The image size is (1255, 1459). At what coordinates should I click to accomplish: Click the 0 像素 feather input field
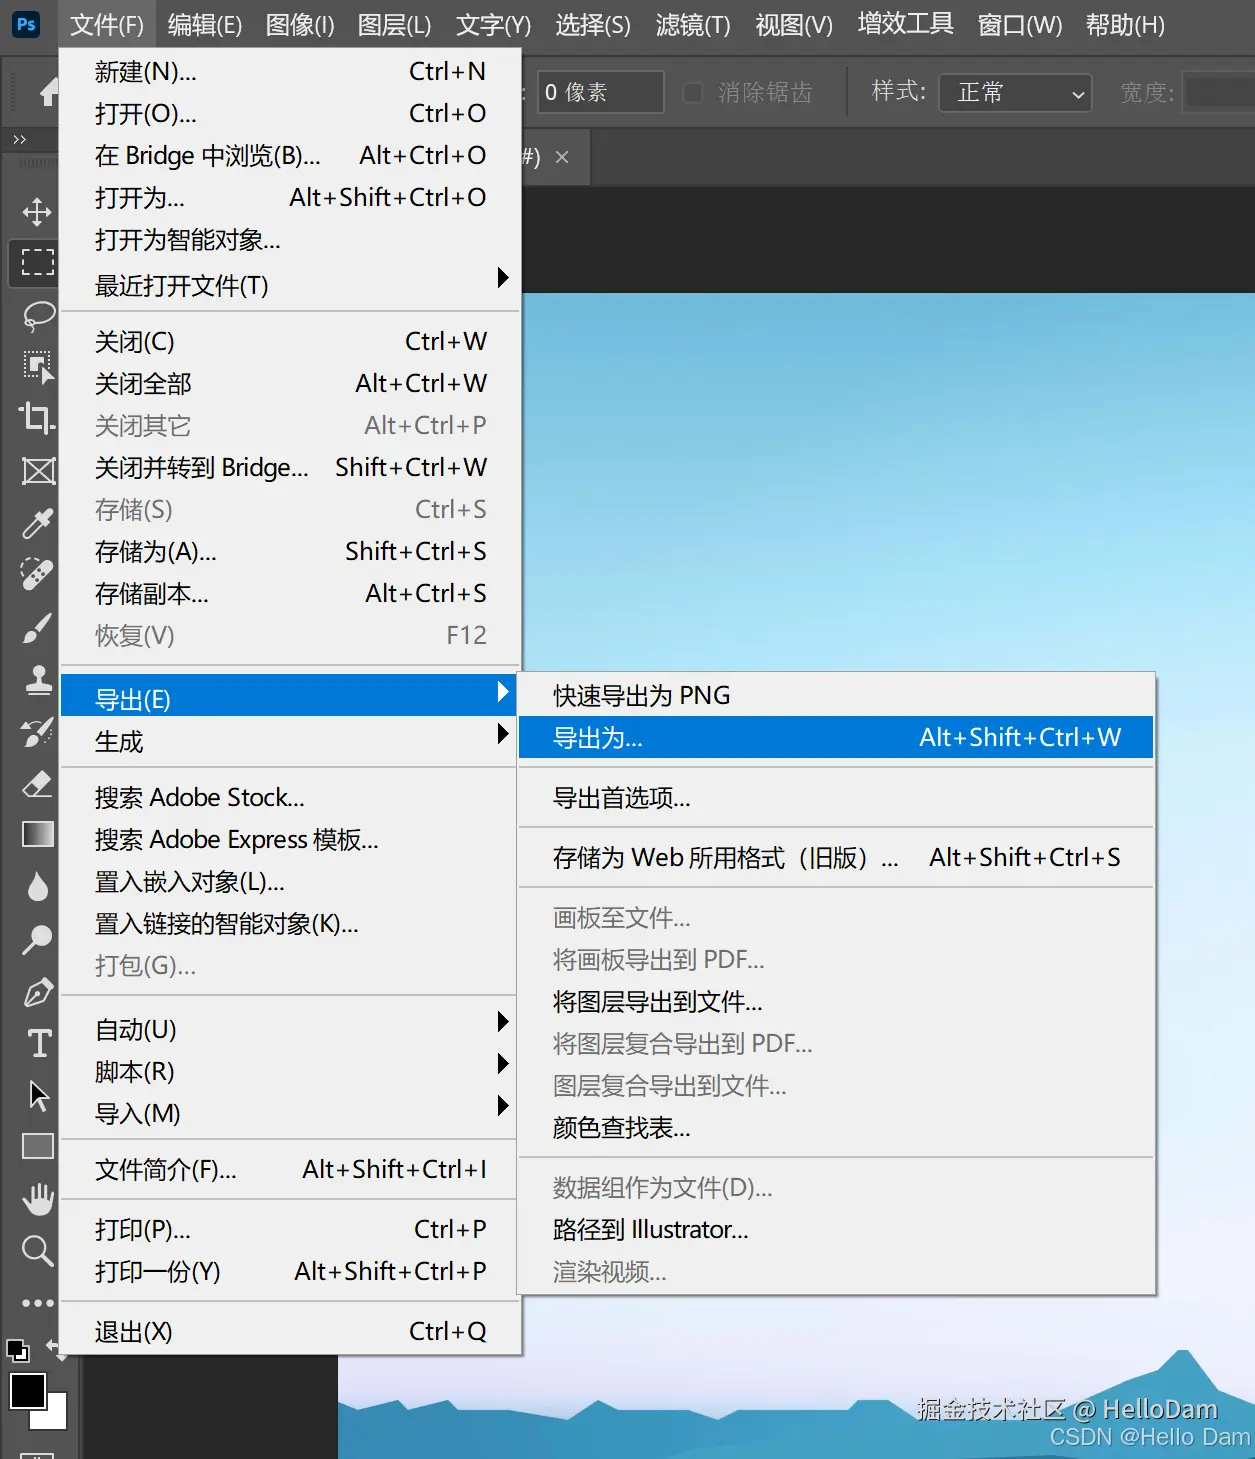[x=600, y=91]
